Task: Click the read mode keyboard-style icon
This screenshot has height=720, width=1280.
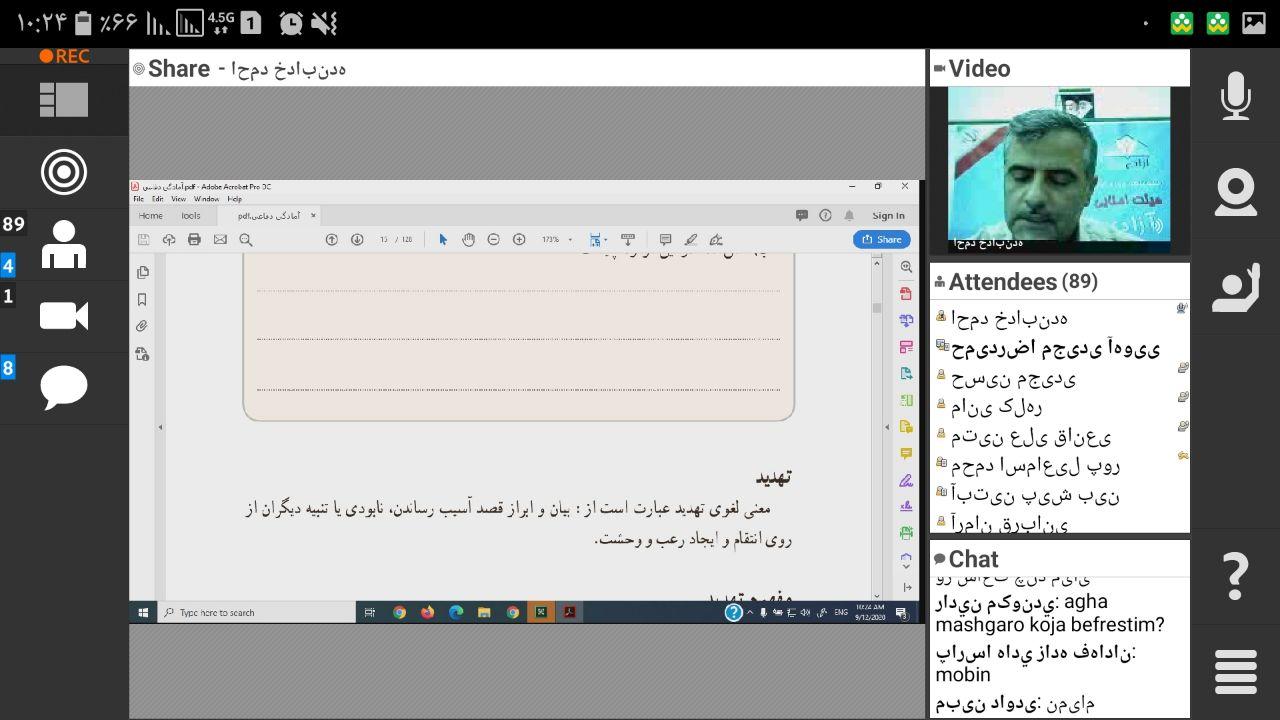Action: click(628, 239)
